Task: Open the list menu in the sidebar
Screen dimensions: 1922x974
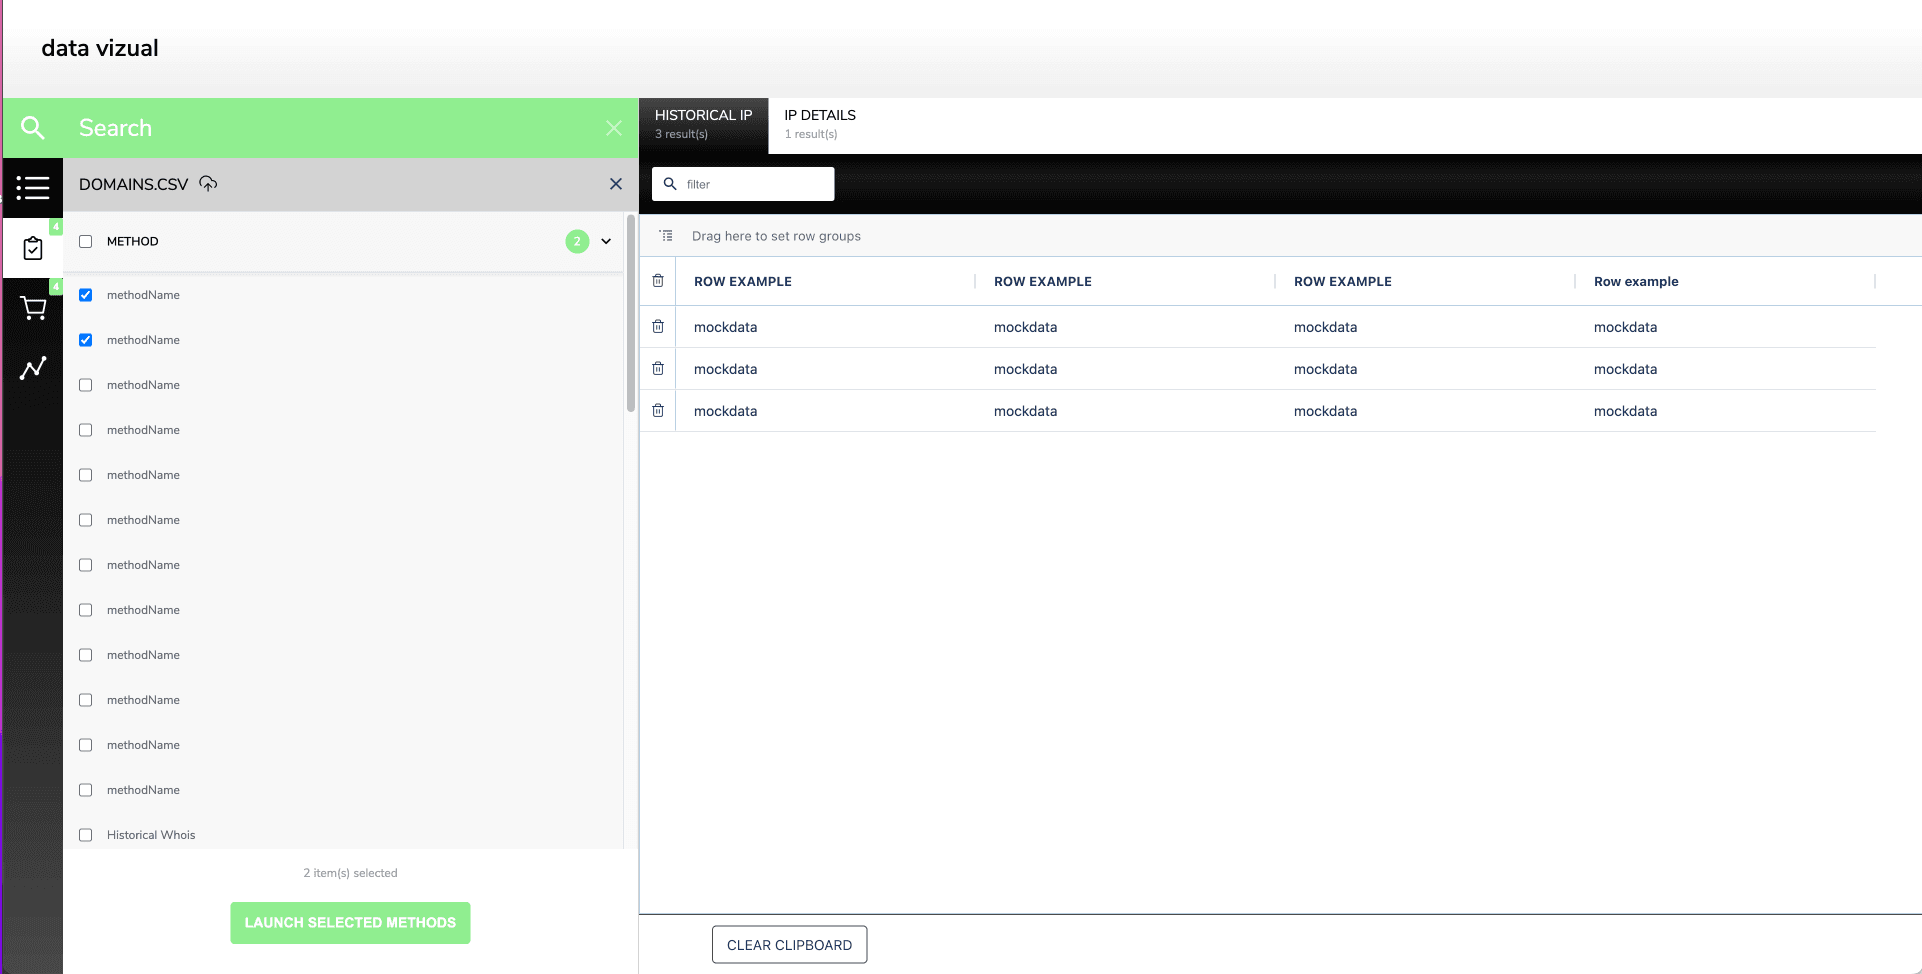Action: 33,188
